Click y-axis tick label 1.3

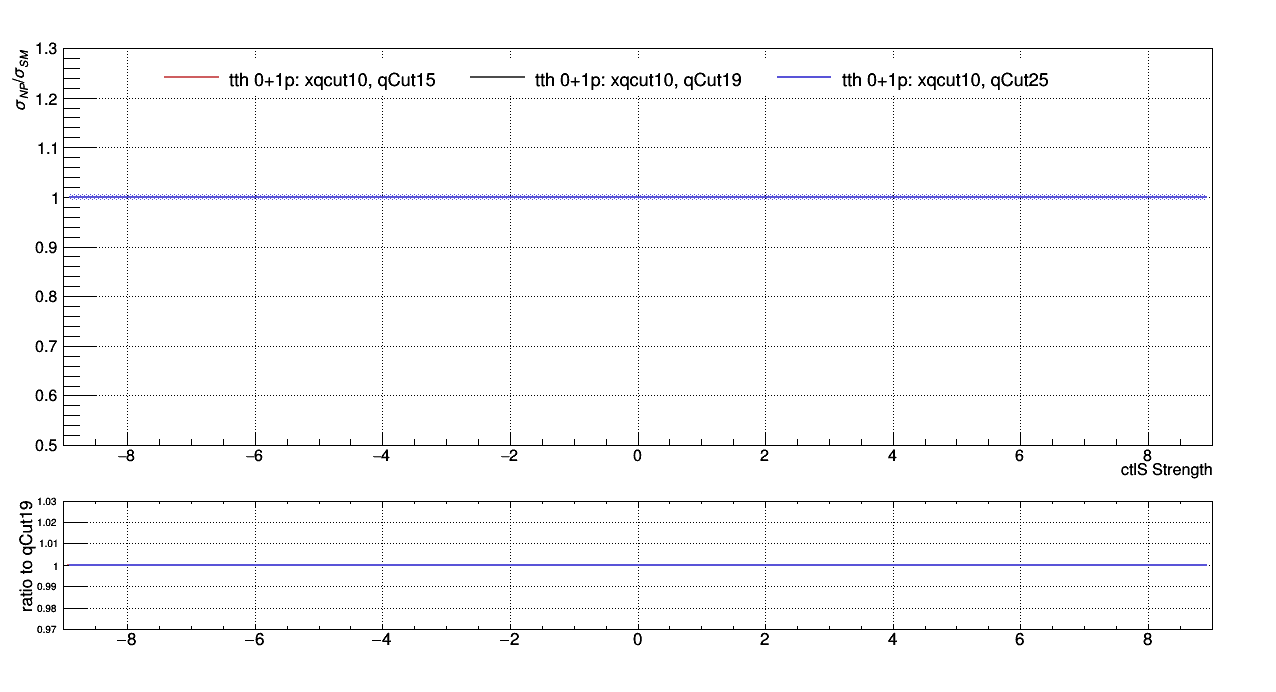point(46,49)
